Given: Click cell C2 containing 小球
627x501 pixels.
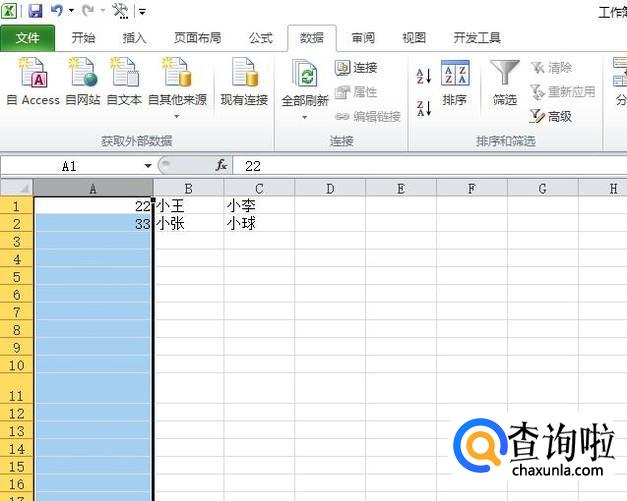Looking at the screenshot, I should coord(260,224).
